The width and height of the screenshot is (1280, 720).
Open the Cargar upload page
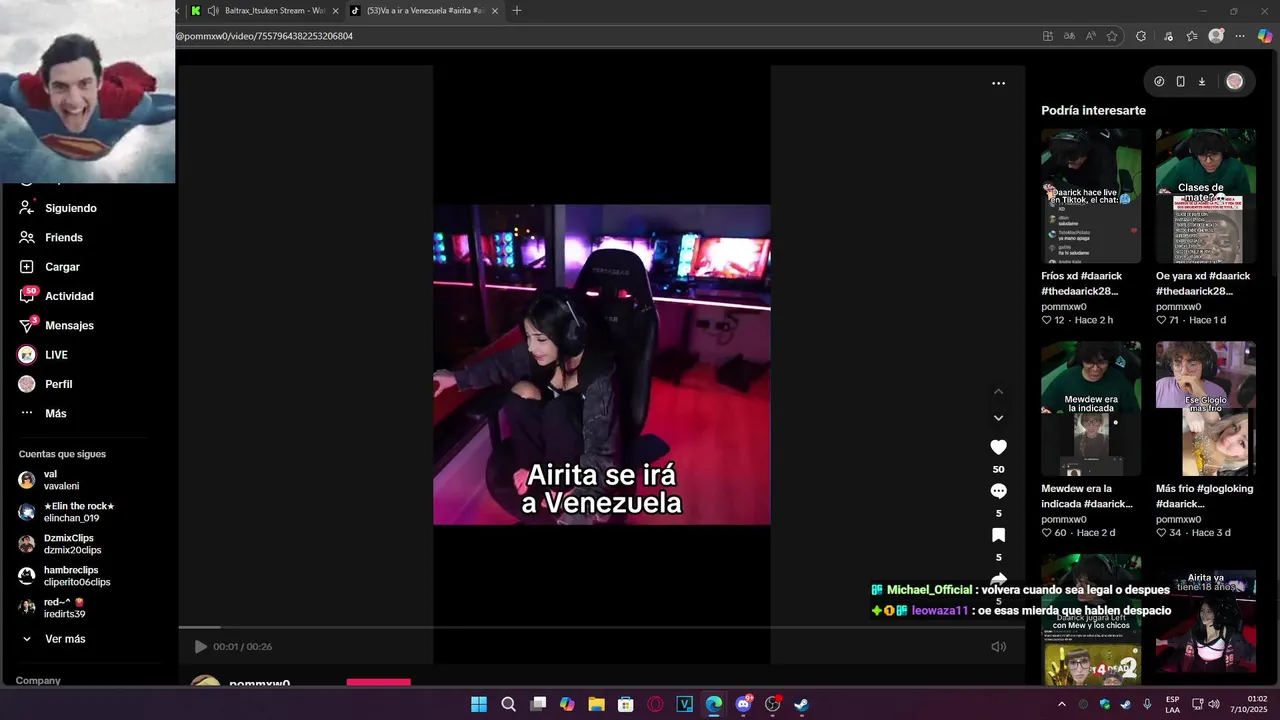pyautogui.click(x=49, y=267)
